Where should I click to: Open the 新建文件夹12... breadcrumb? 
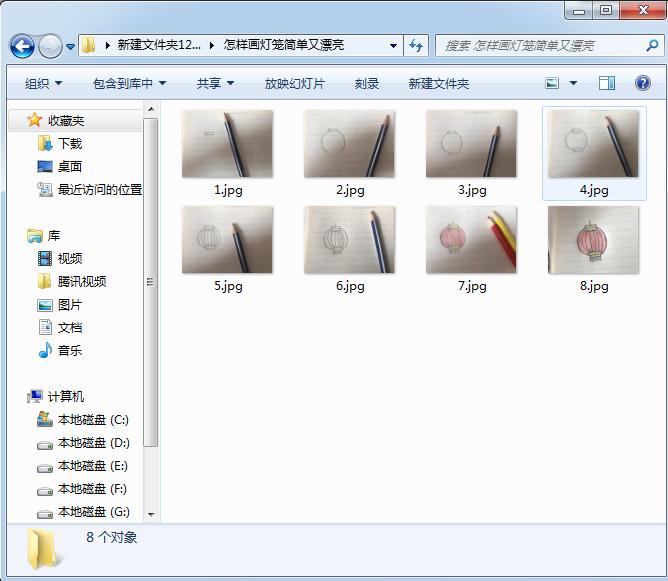(159, 45)
